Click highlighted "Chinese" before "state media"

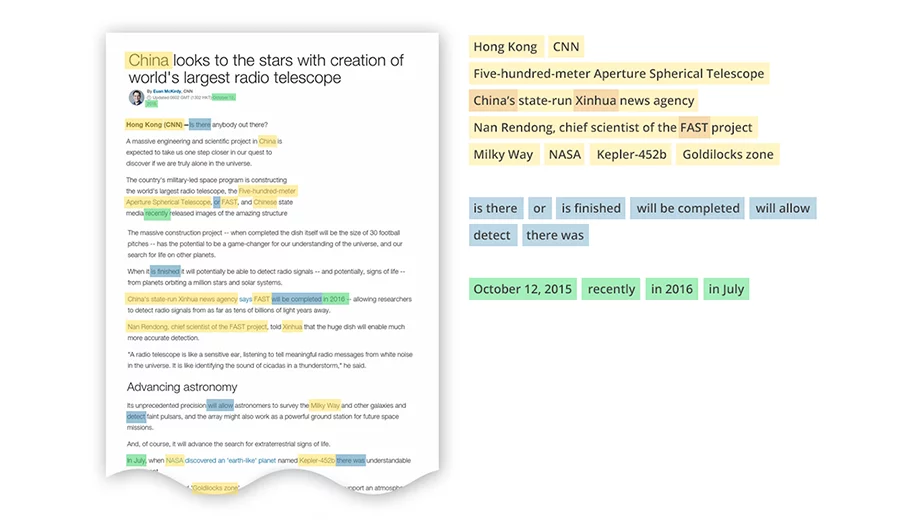(265, 202)
